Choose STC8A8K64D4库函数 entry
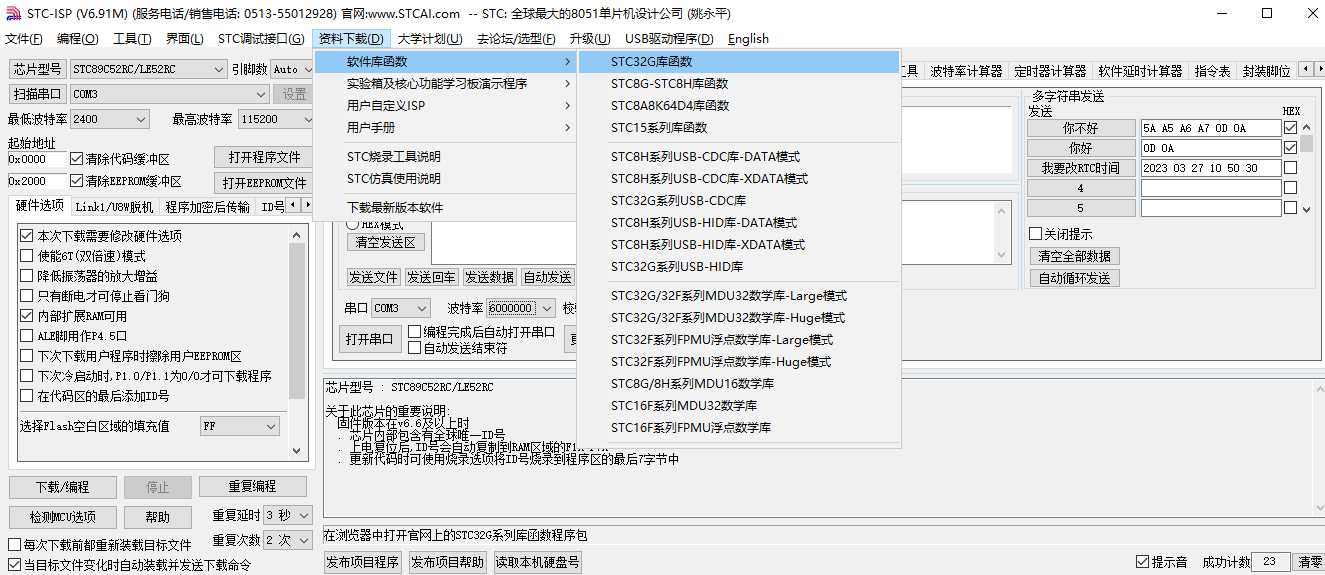Image resolution: width=1325 pixels, height=575 pixels. pos(739,106)
